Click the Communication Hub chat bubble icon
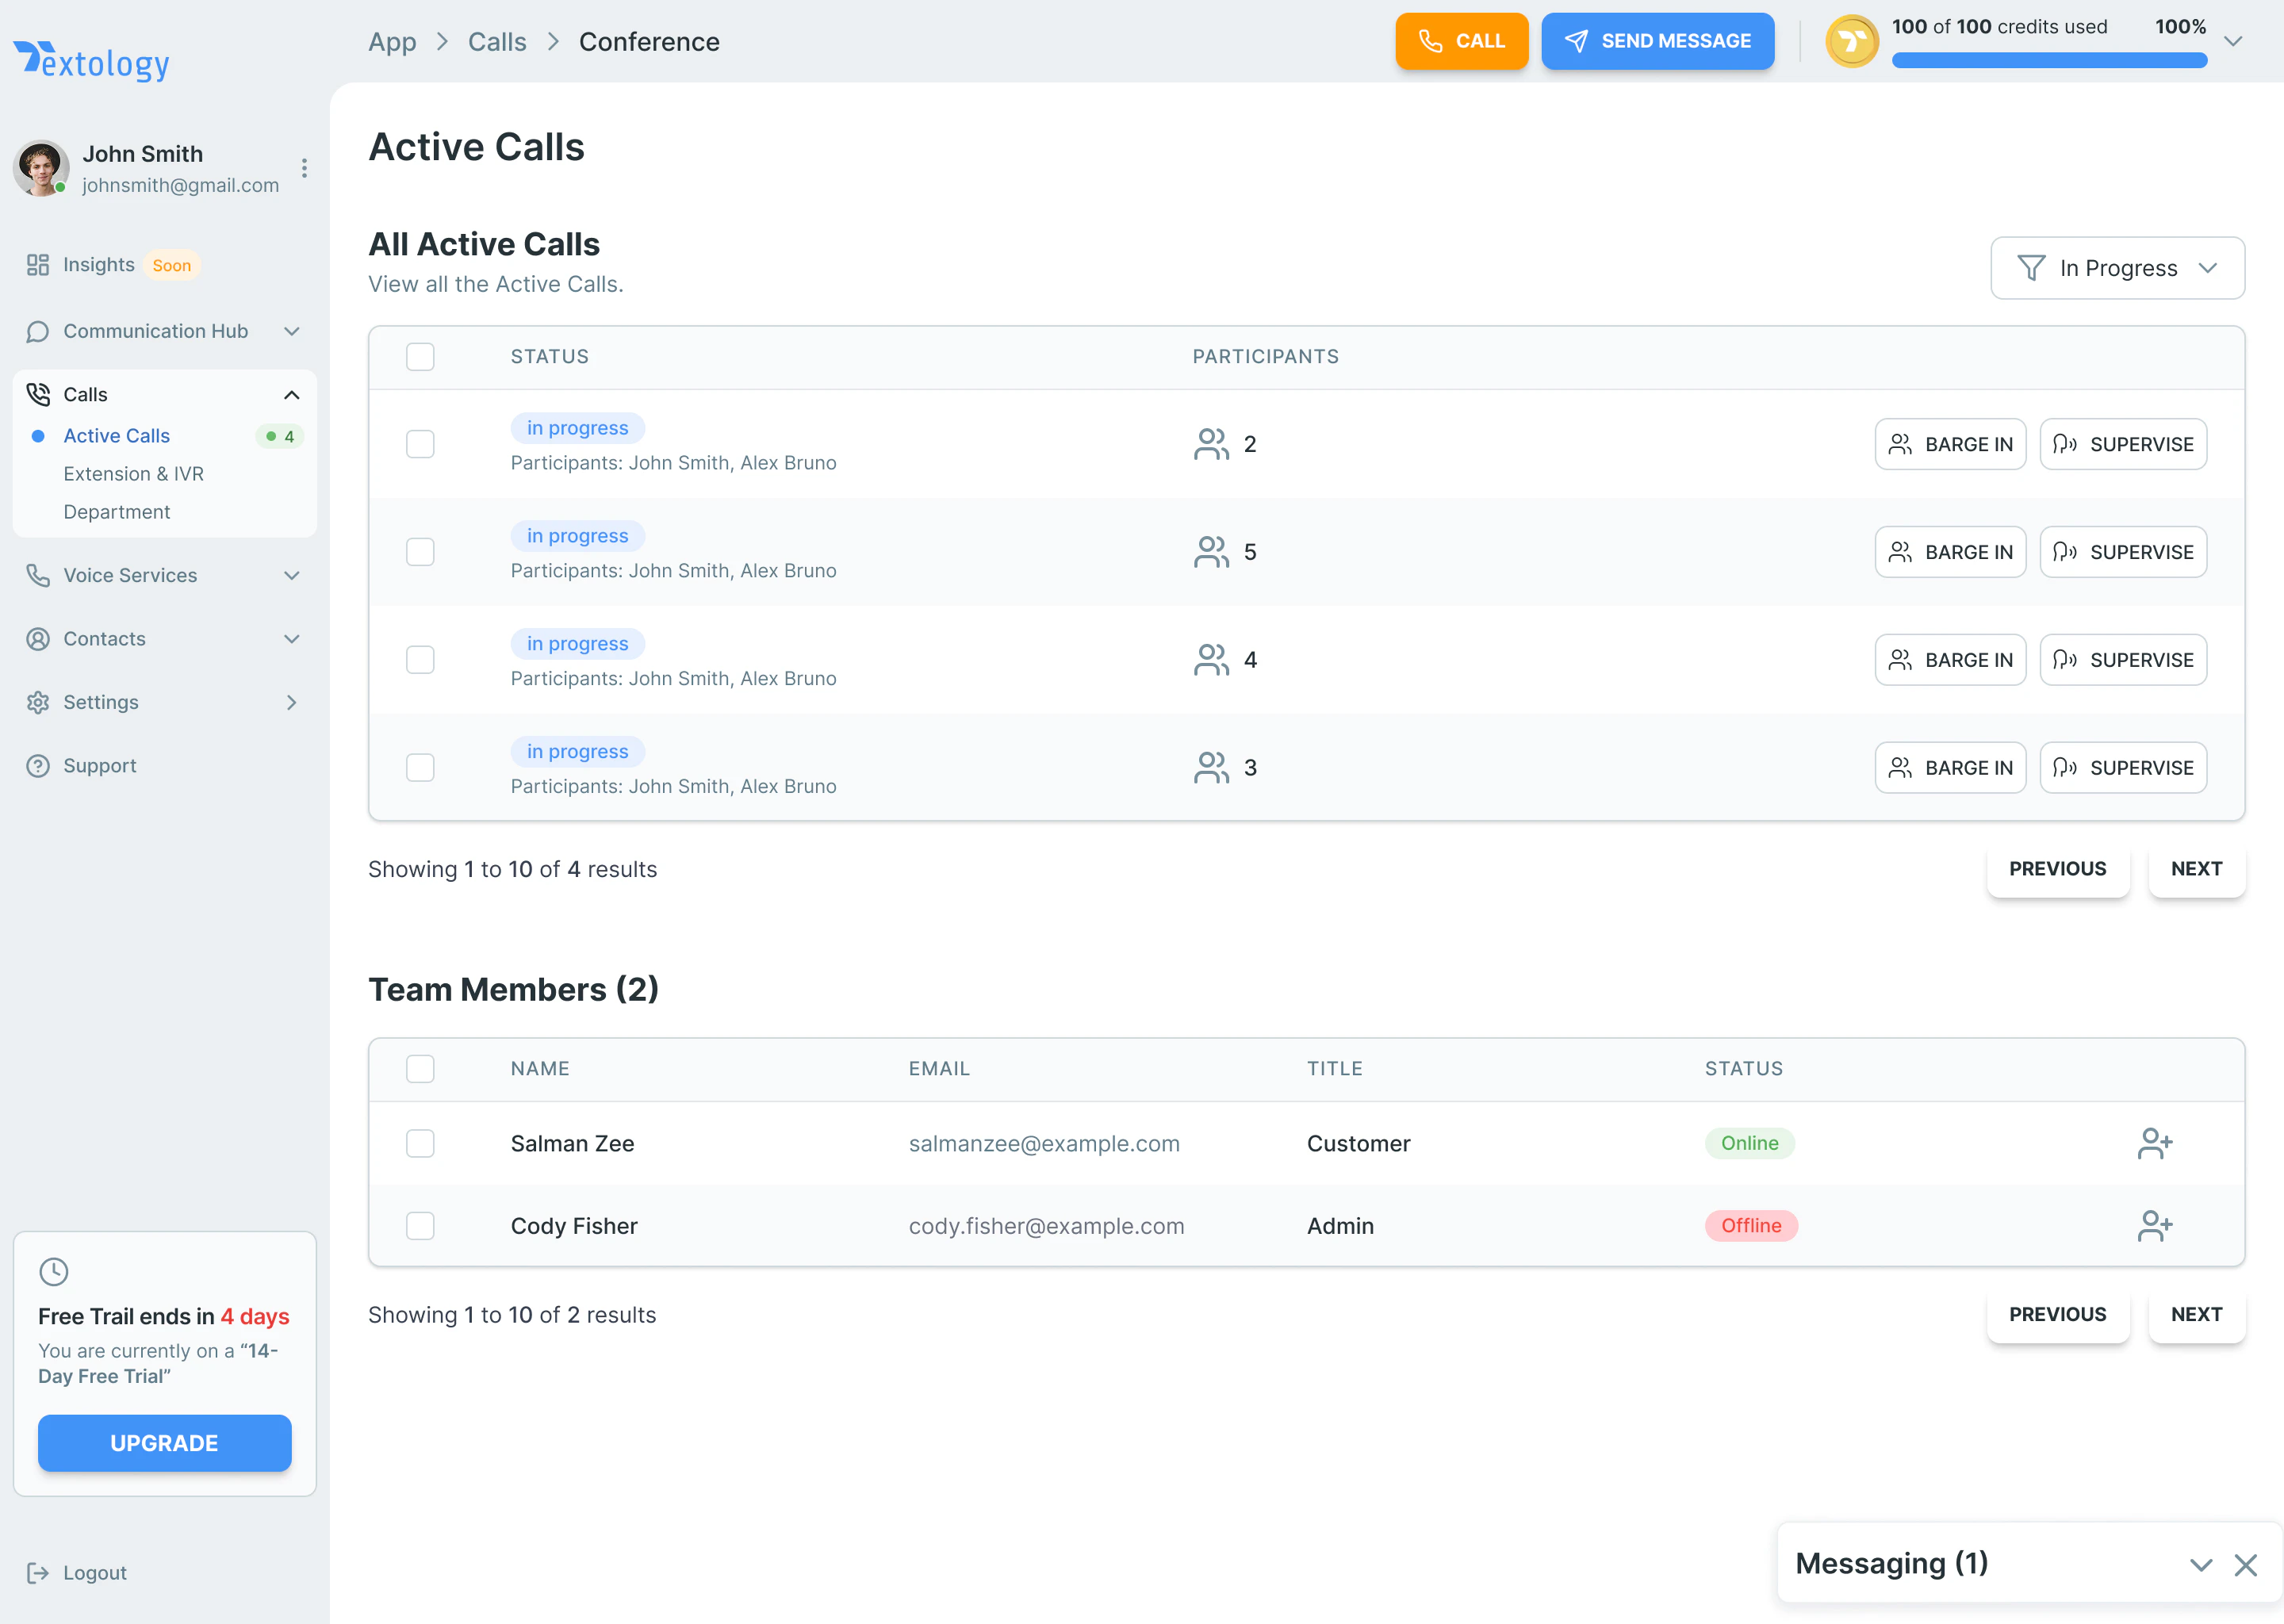This screenshot has width=2284, height=1624. (38, 331)
